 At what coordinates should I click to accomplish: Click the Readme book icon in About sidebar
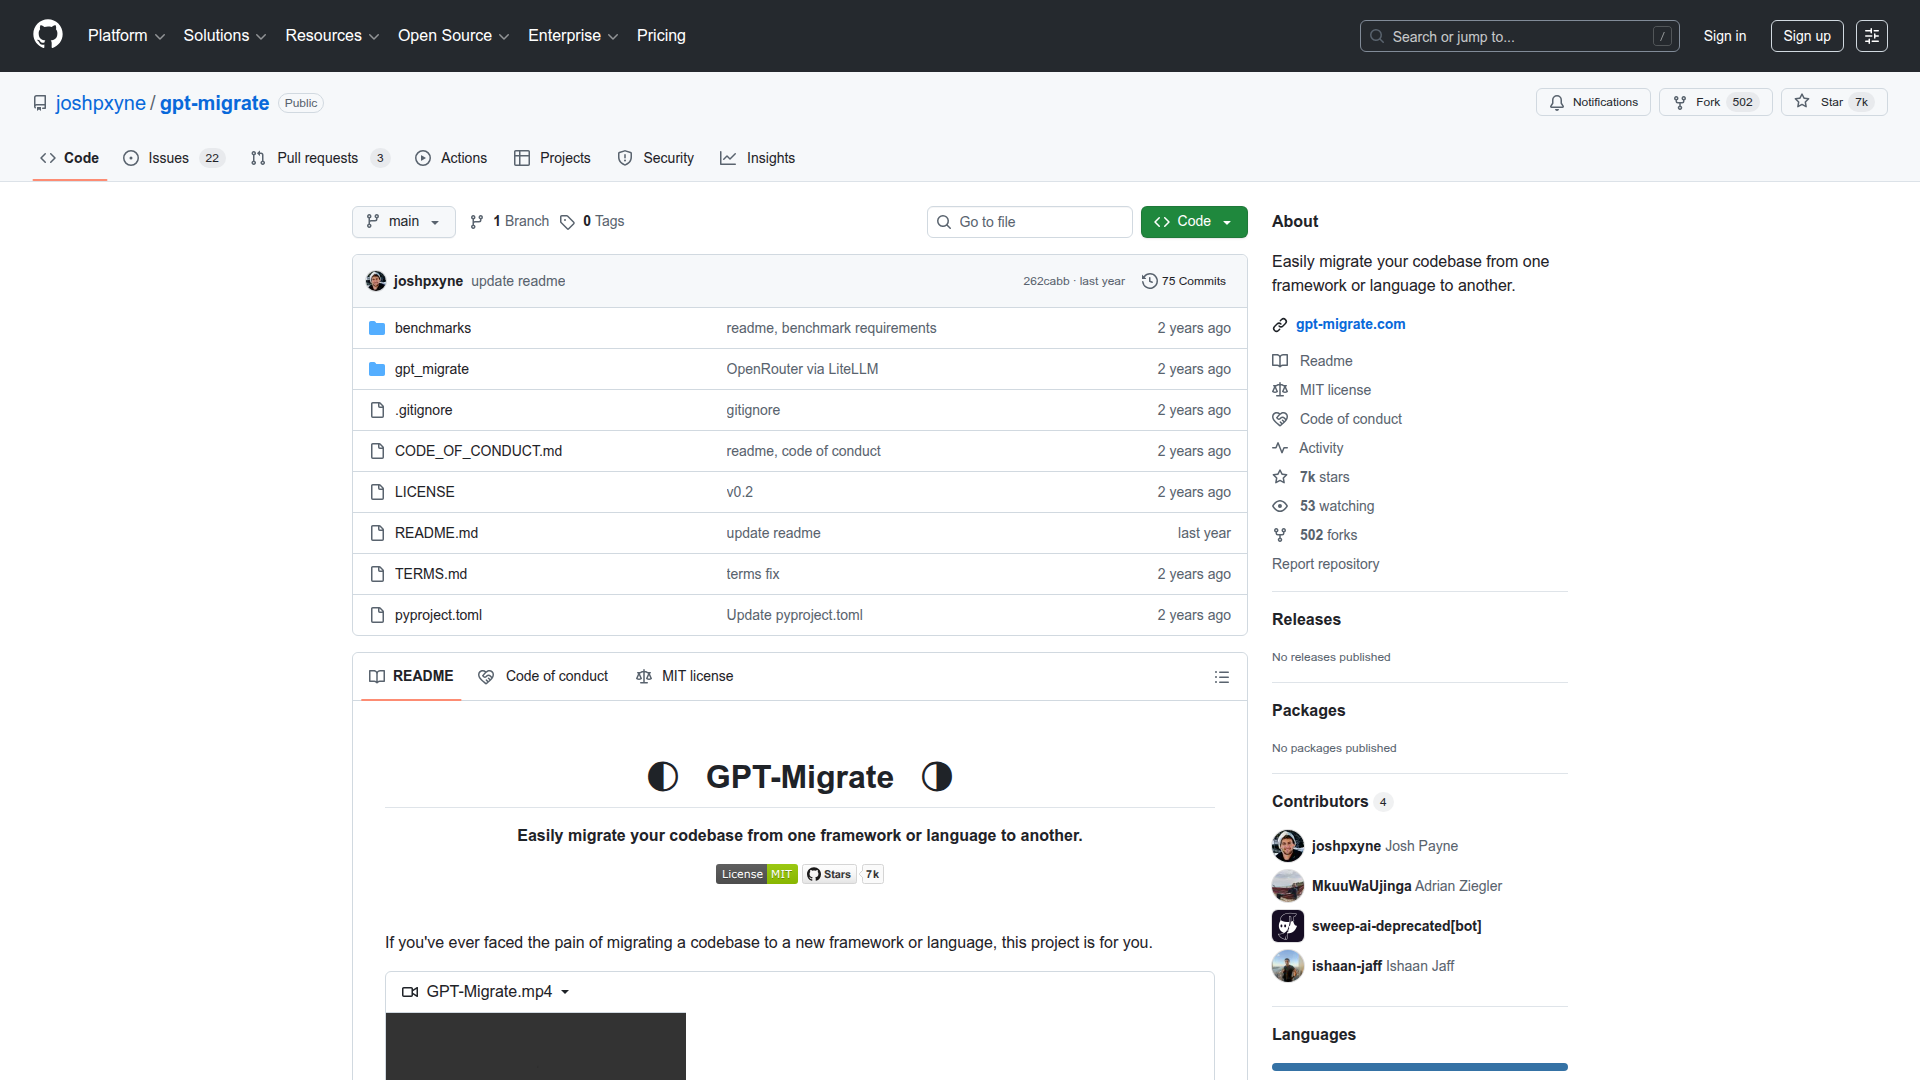pos(1281,360)
